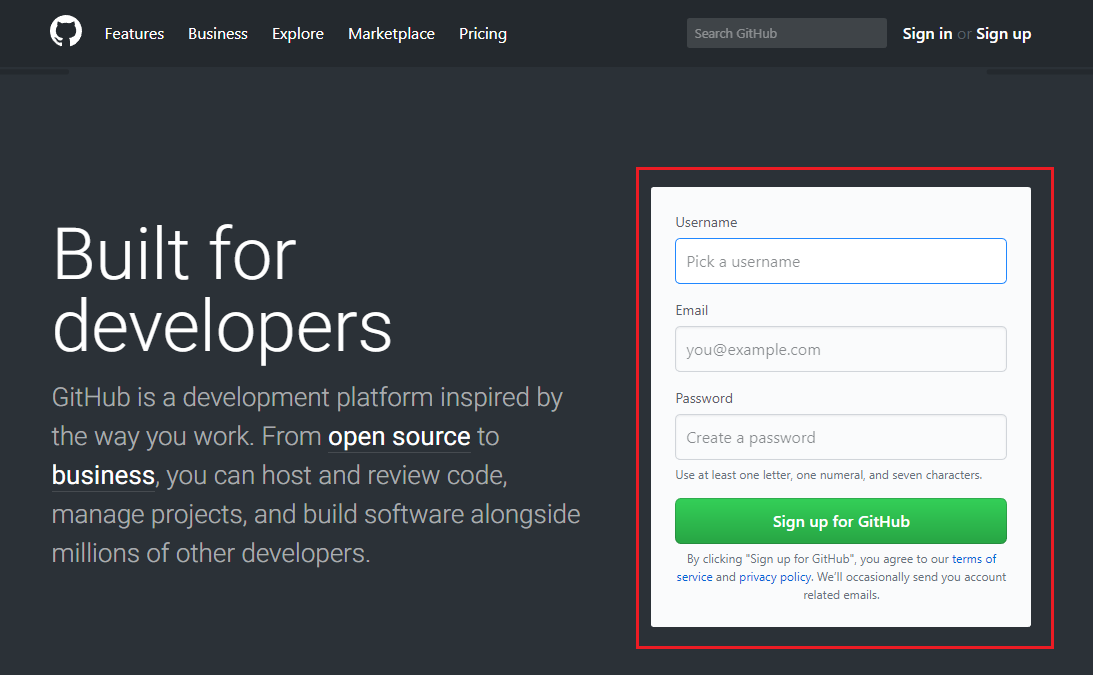The image size is (1093, 675).
Task: Open the Marketplace navigation link
Action: click(x=391, y=33)
